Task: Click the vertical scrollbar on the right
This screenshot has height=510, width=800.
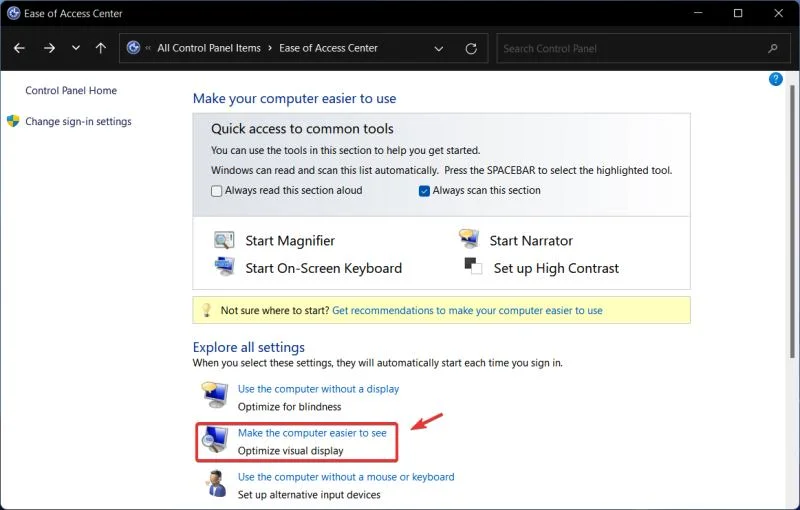Action: [x=791, y=221]
